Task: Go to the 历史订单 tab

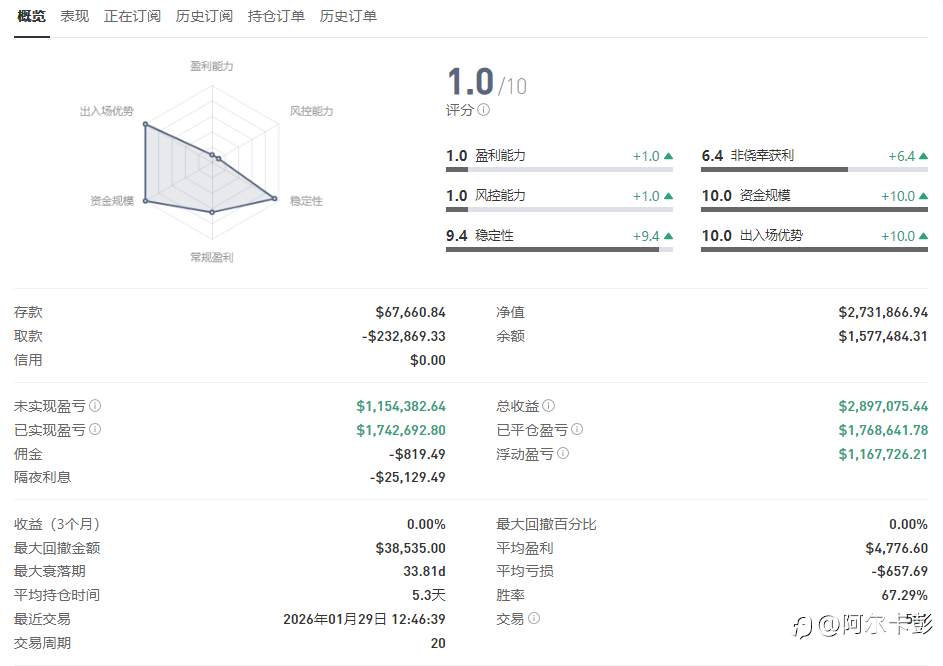Action: tap(348, 16)
